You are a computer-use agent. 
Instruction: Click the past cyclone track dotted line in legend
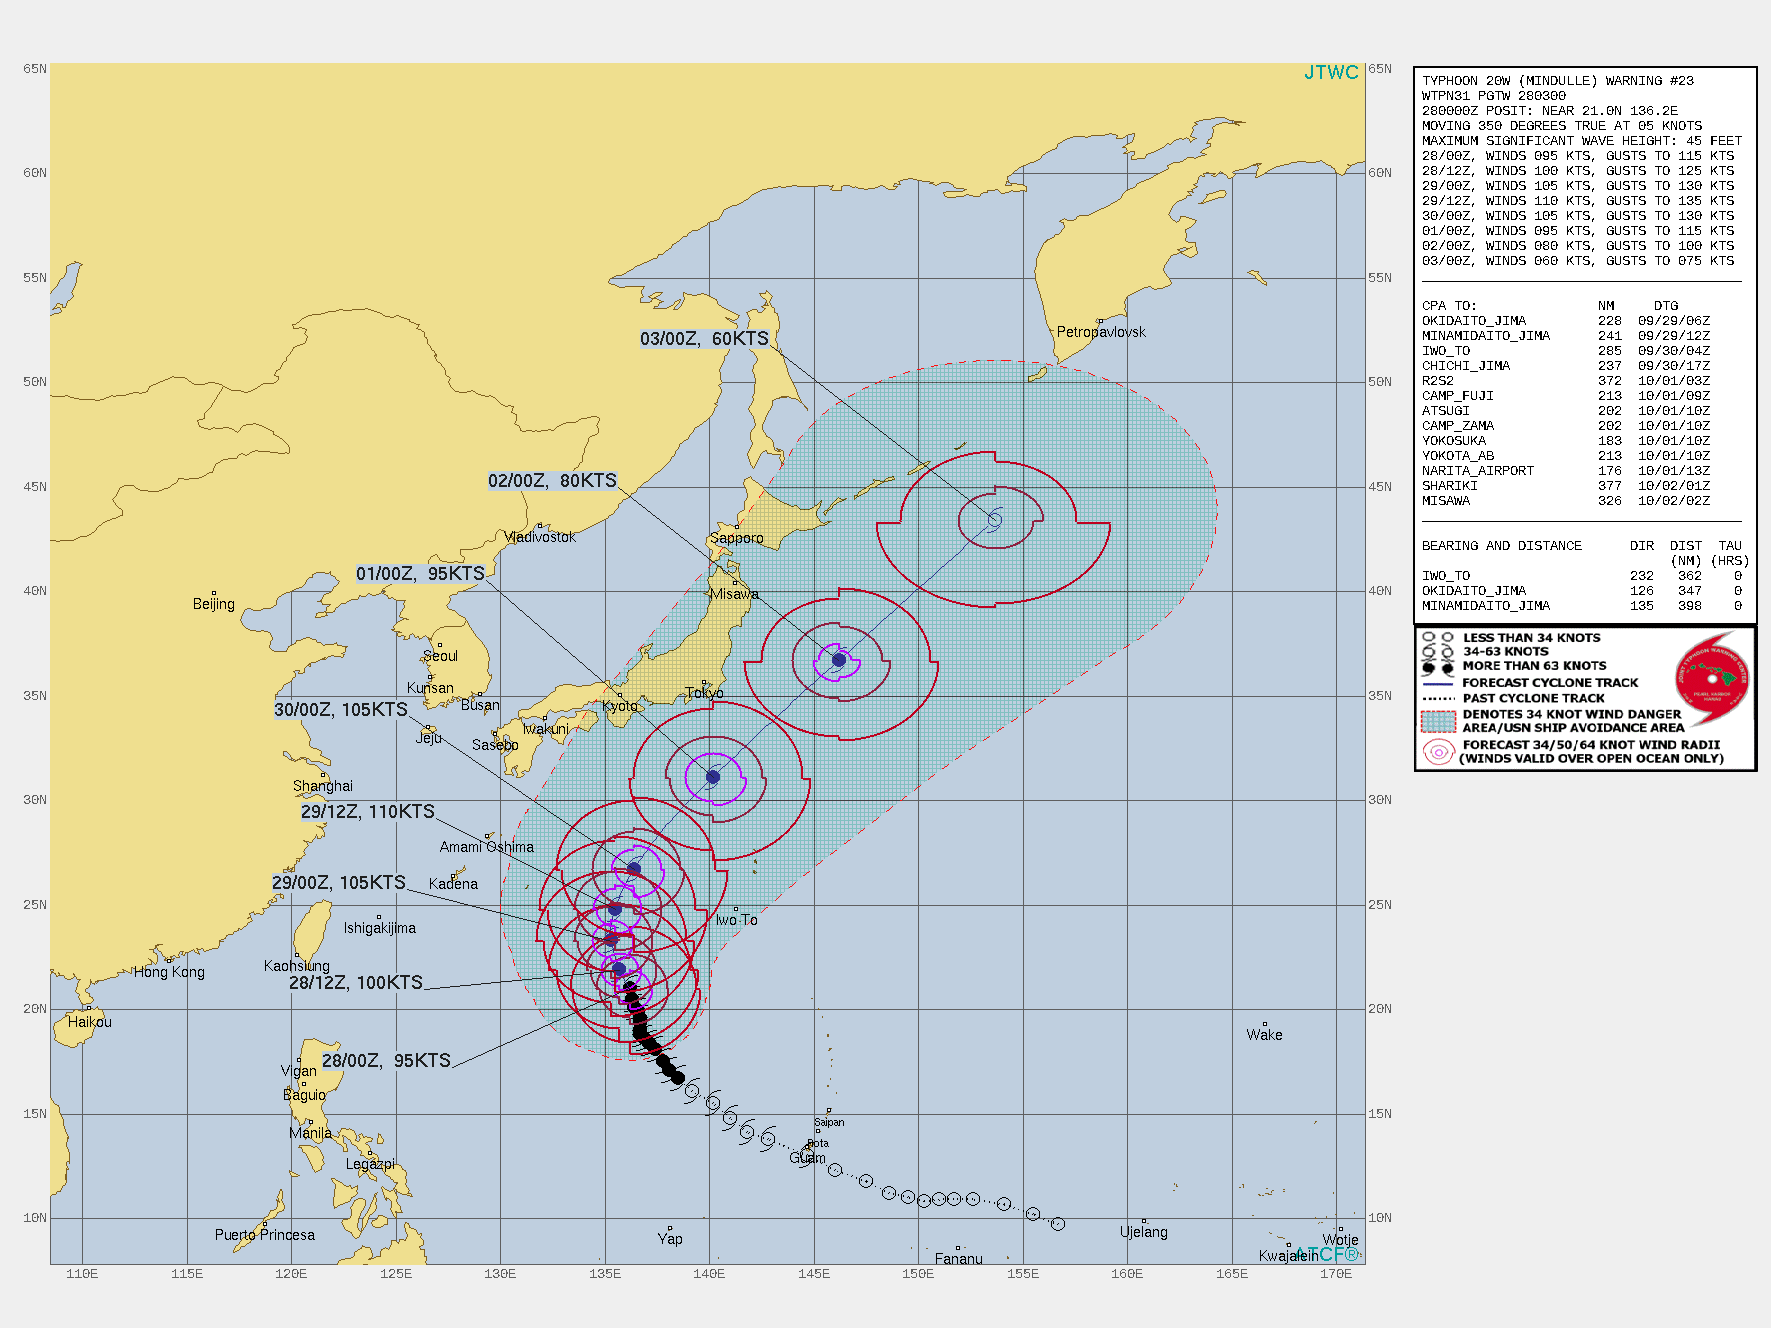[1438, 699]
